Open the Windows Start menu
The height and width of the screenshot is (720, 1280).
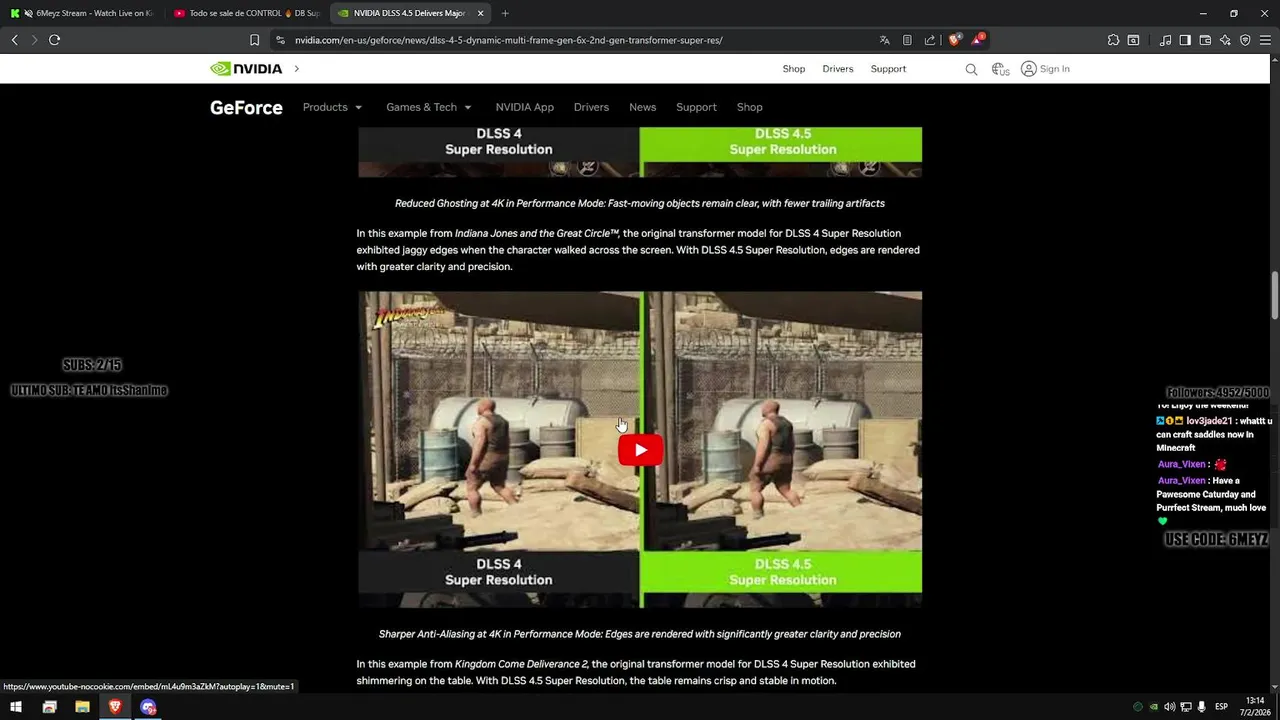point(15,707)
